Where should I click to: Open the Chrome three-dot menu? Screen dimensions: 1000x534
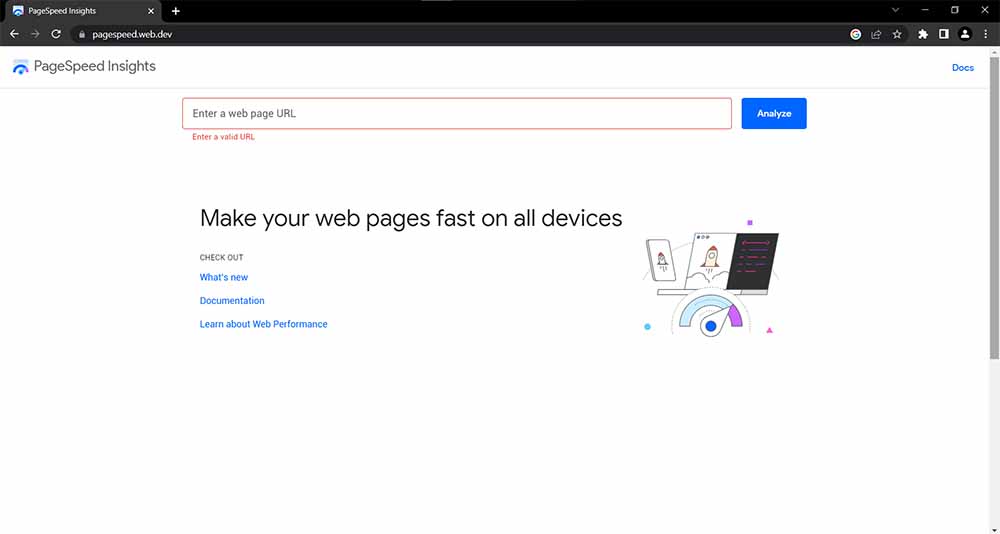coord(985,34)
